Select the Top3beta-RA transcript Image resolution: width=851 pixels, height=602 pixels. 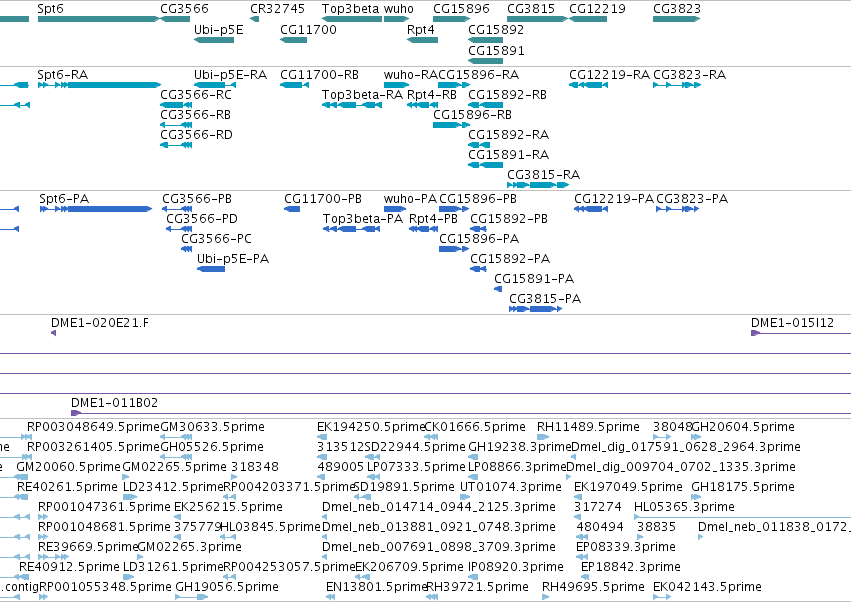coord(352,105)
